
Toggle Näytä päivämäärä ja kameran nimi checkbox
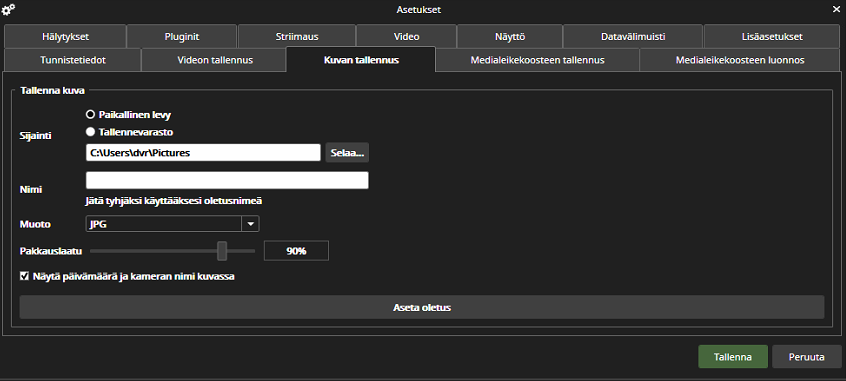24,276
